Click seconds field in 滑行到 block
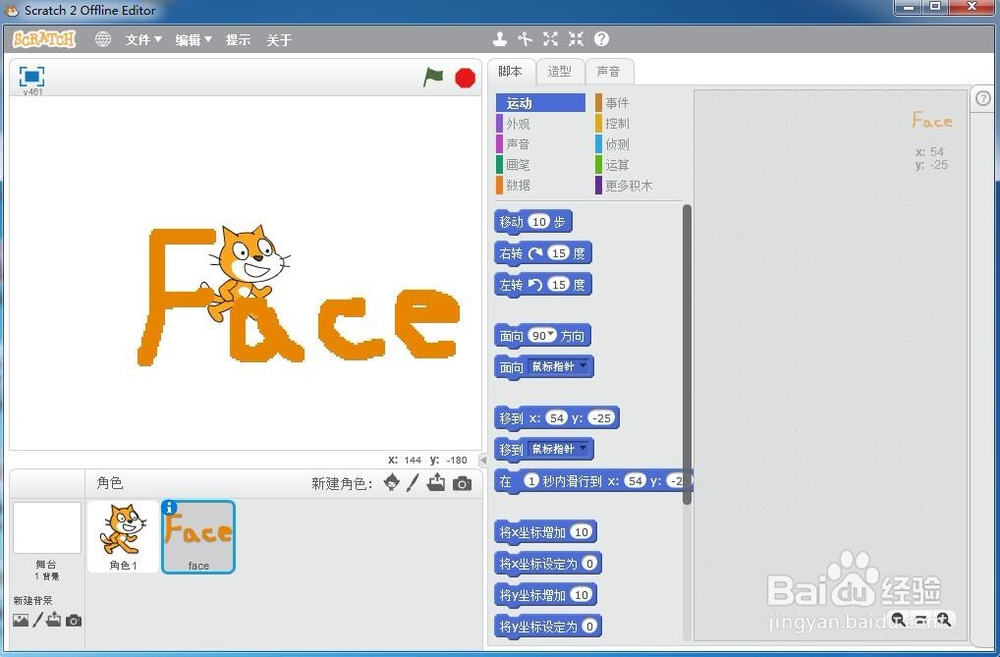 point(531,480)
